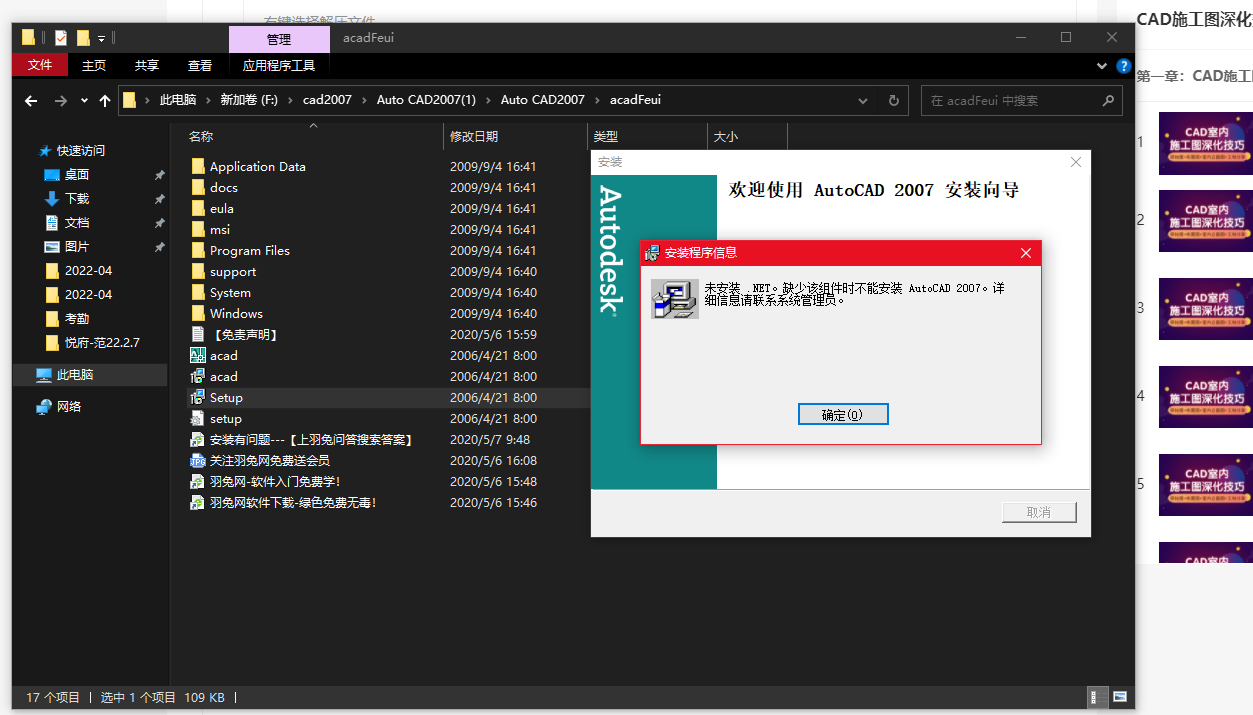Select 桌面 in quick access
Viewport: 1253px width, 715px height.
coord(77,175)
